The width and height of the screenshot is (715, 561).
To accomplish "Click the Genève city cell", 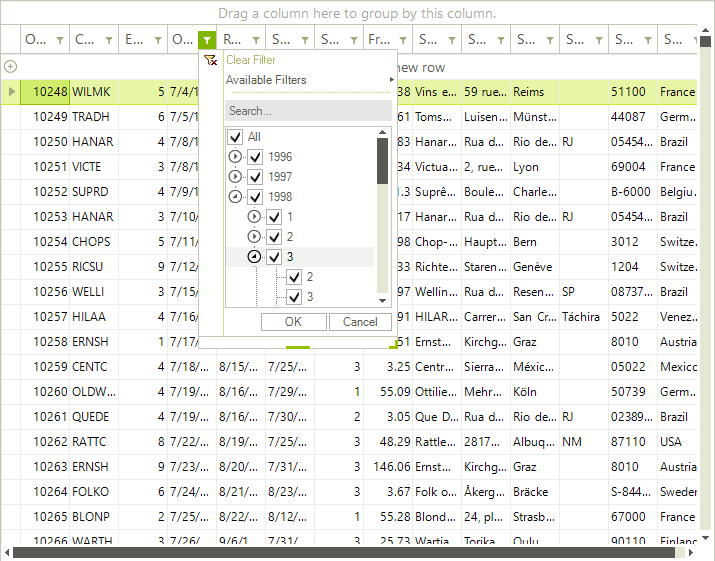I will click(x=535, y=267).
